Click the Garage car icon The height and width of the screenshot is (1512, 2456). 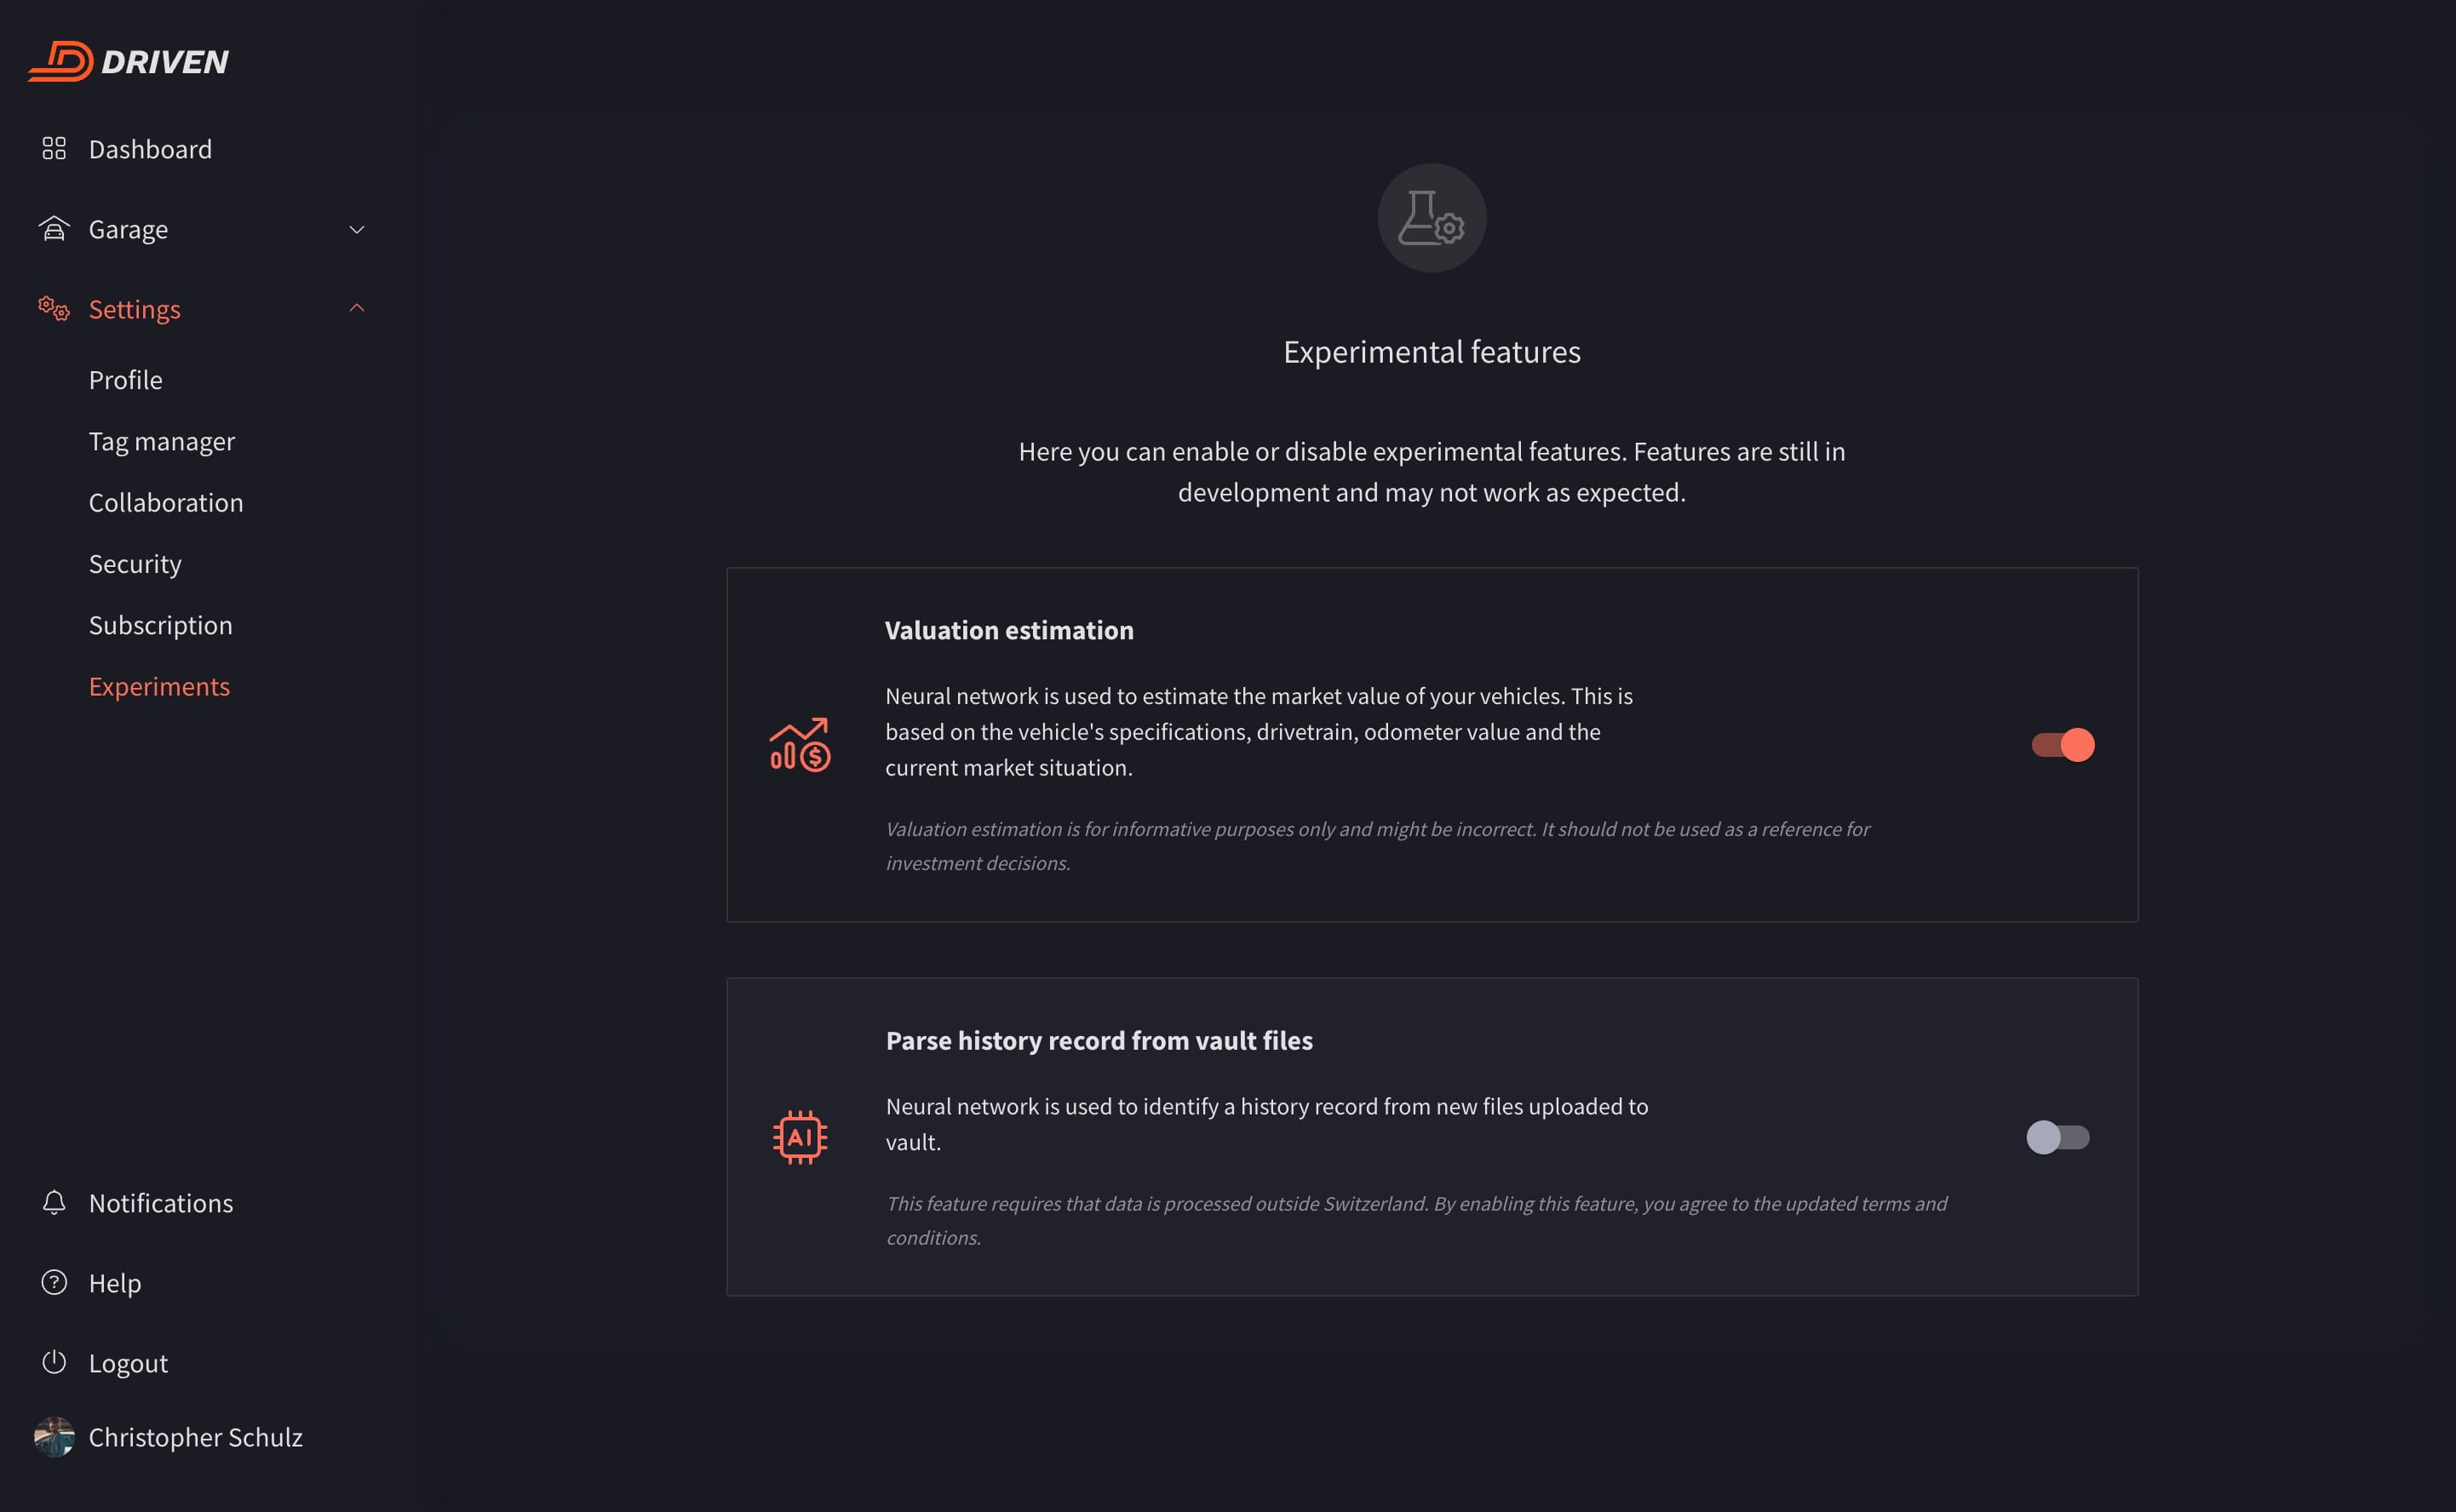[54, 229]
